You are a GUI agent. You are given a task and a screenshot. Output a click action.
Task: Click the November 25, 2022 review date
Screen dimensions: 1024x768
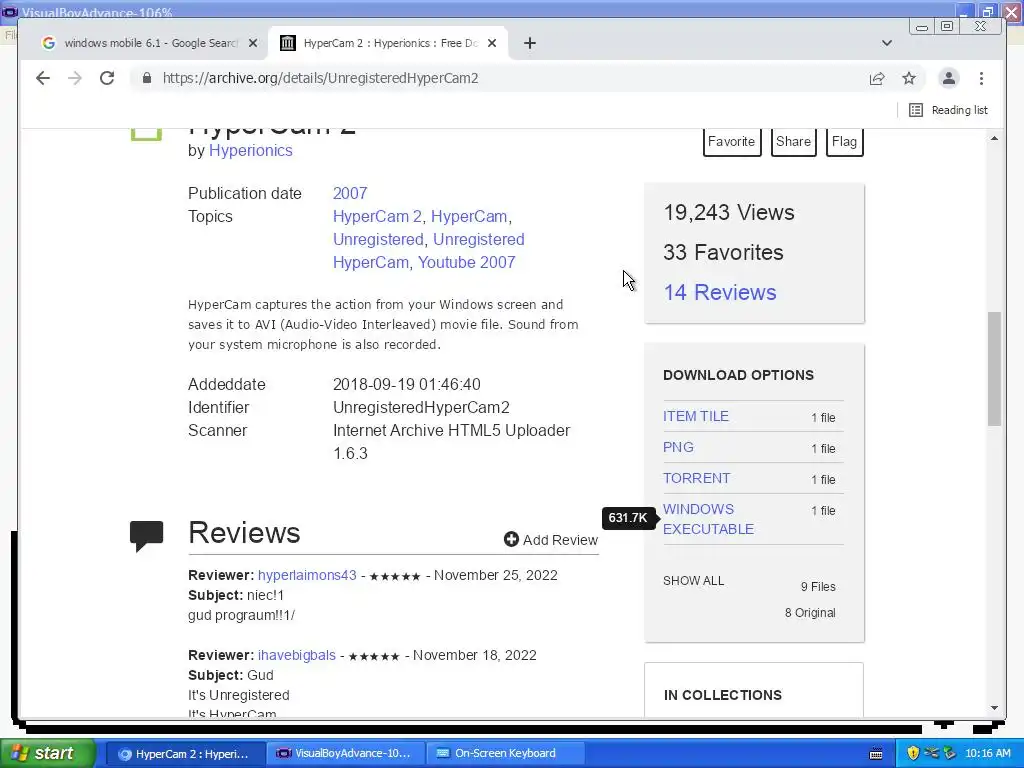pos(496,575)
